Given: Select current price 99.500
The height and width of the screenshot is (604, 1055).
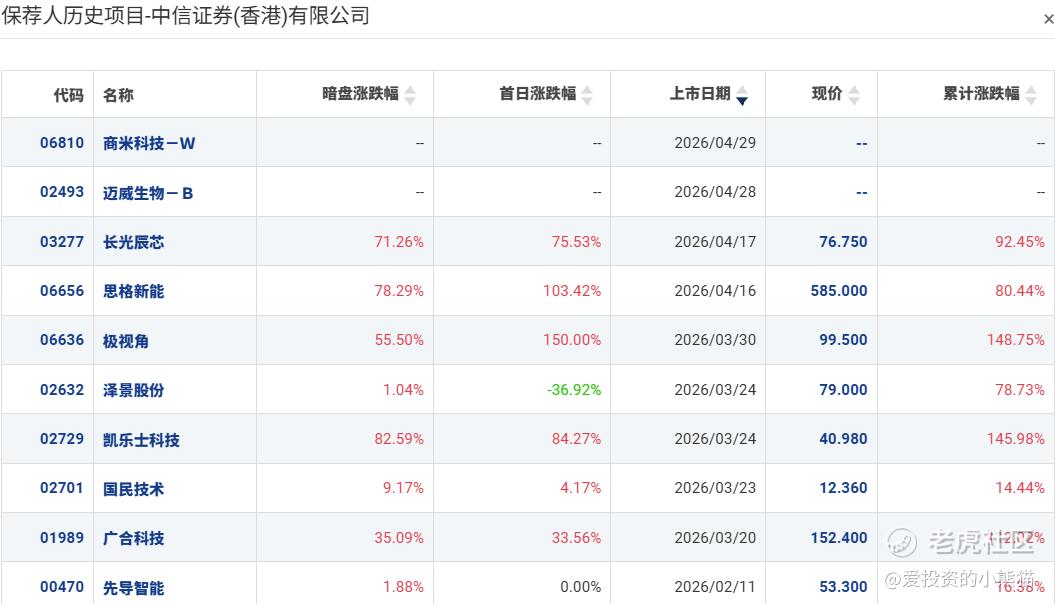Looking at the screenshot, I should [843, 340].
